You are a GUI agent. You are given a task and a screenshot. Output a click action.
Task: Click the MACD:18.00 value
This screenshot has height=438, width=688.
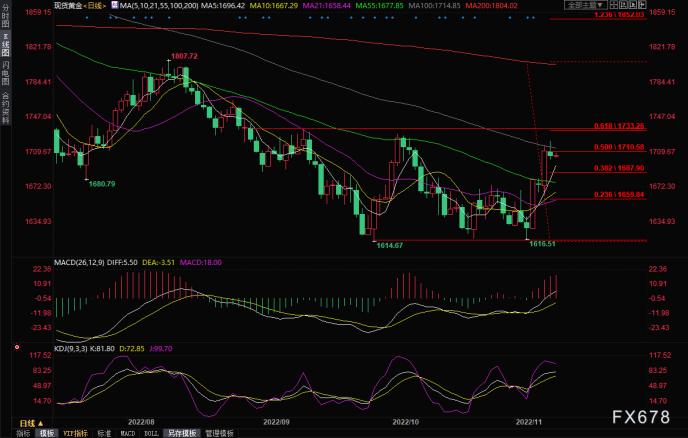click(201, 262)
